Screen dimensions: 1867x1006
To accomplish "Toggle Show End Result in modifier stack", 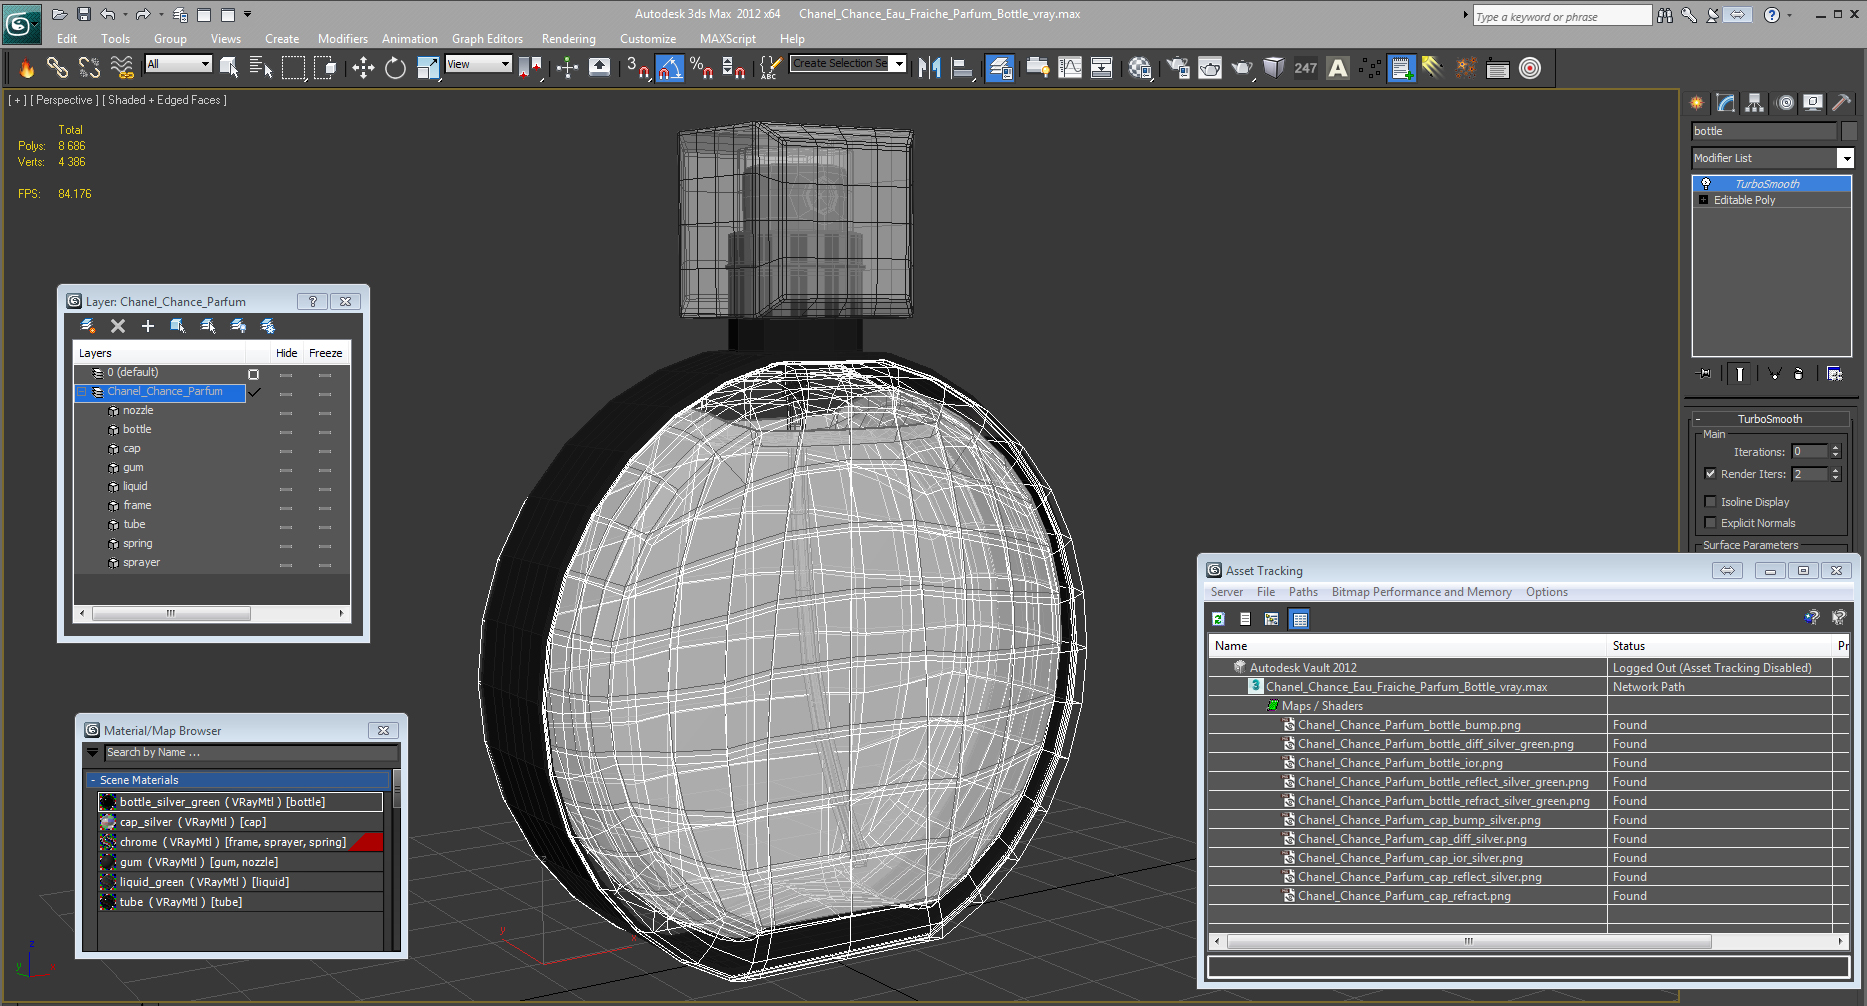I will 1740,374.
